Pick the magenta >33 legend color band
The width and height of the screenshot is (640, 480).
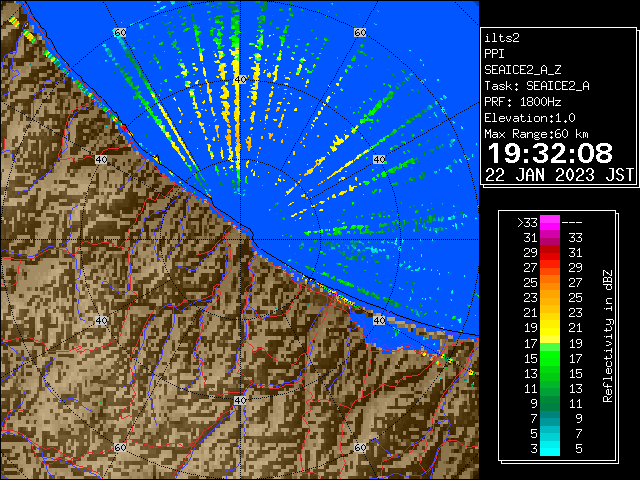pos(550,222)
